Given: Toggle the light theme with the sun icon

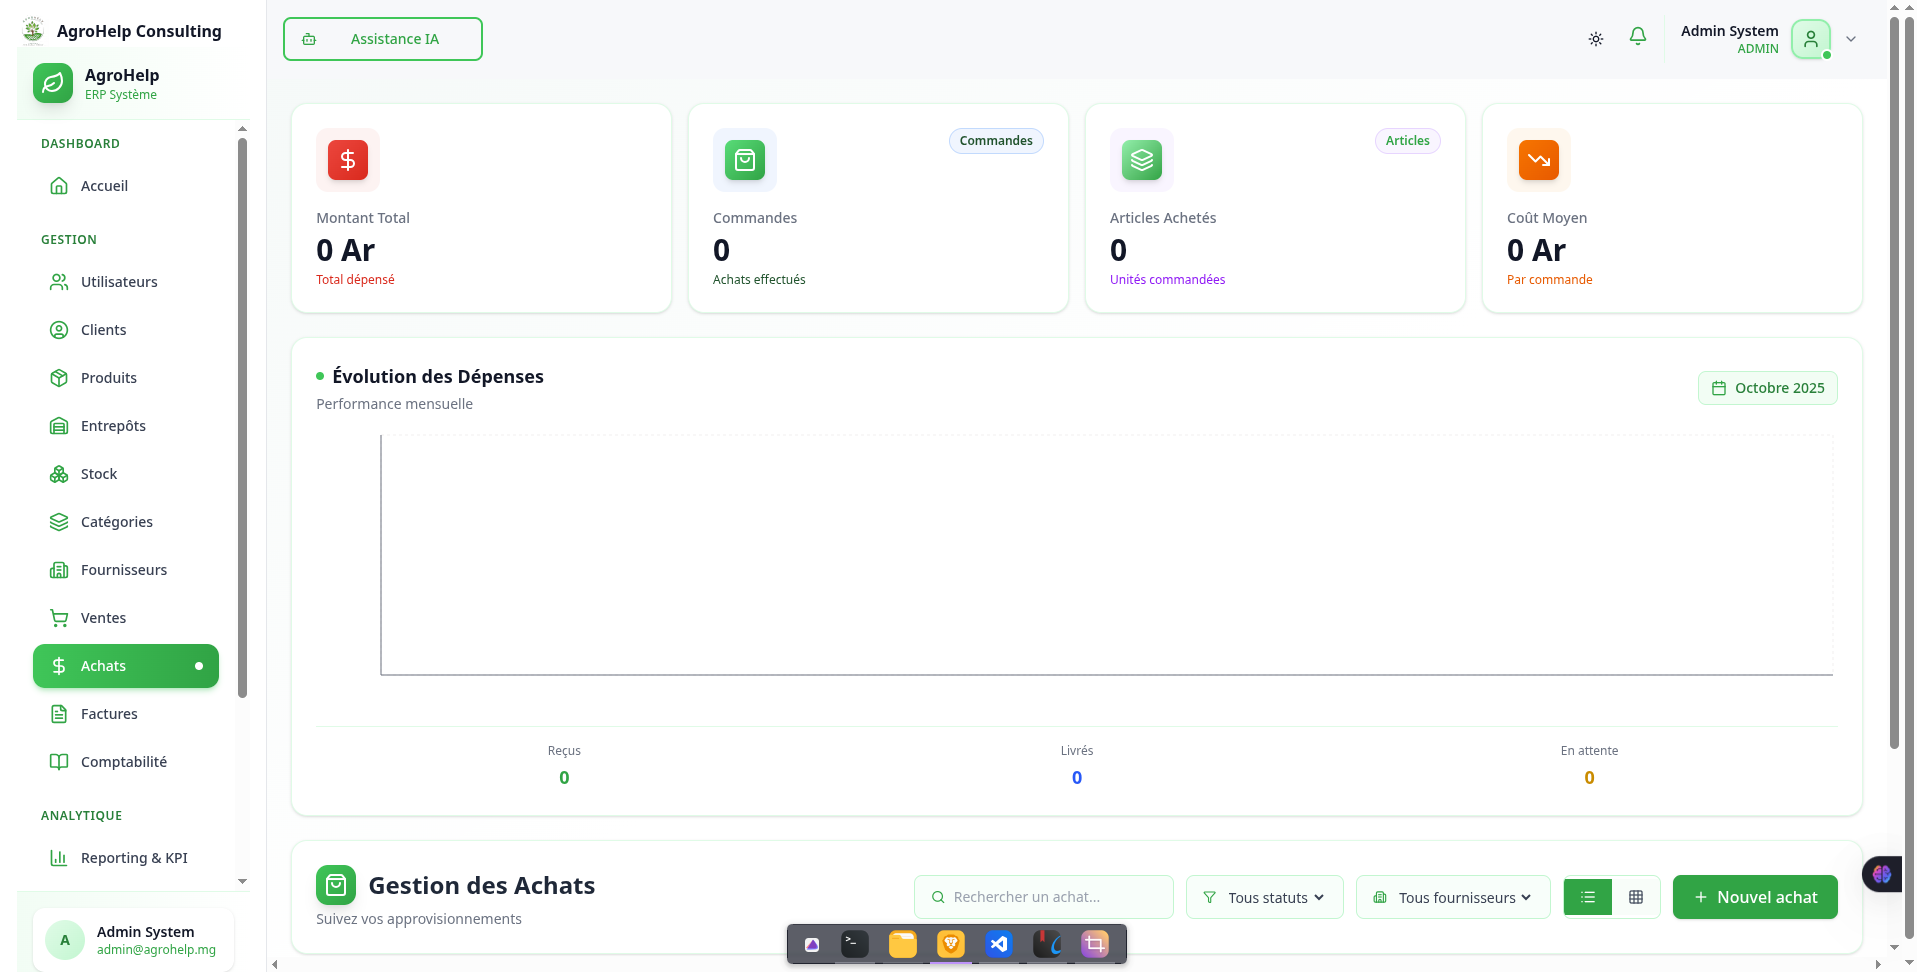Looking at the screenshot, I should click(x=1595, y=38).
